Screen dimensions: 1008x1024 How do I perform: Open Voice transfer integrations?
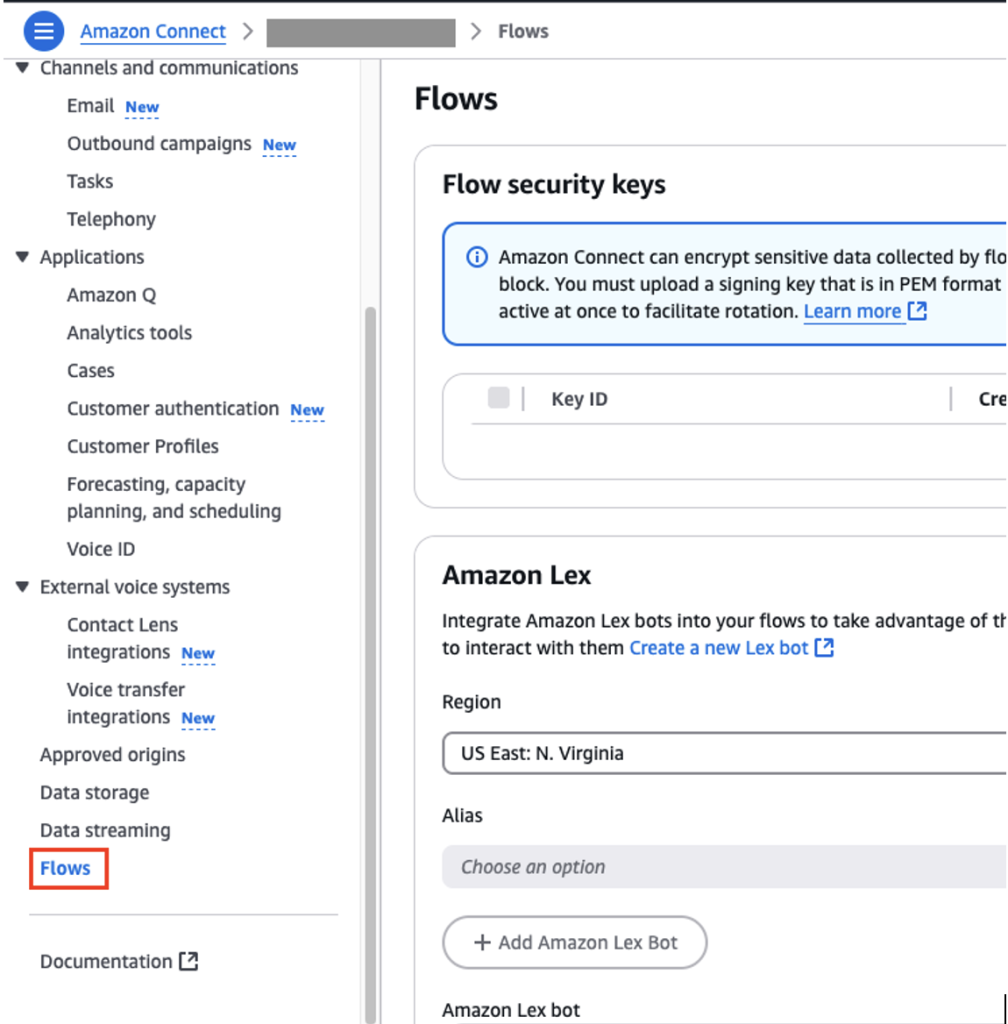(x=125, y=703)
